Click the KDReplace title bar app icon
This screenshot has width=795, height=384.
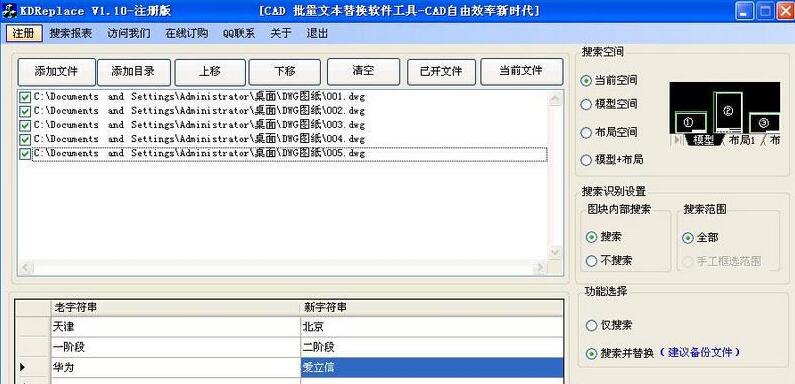10,11
